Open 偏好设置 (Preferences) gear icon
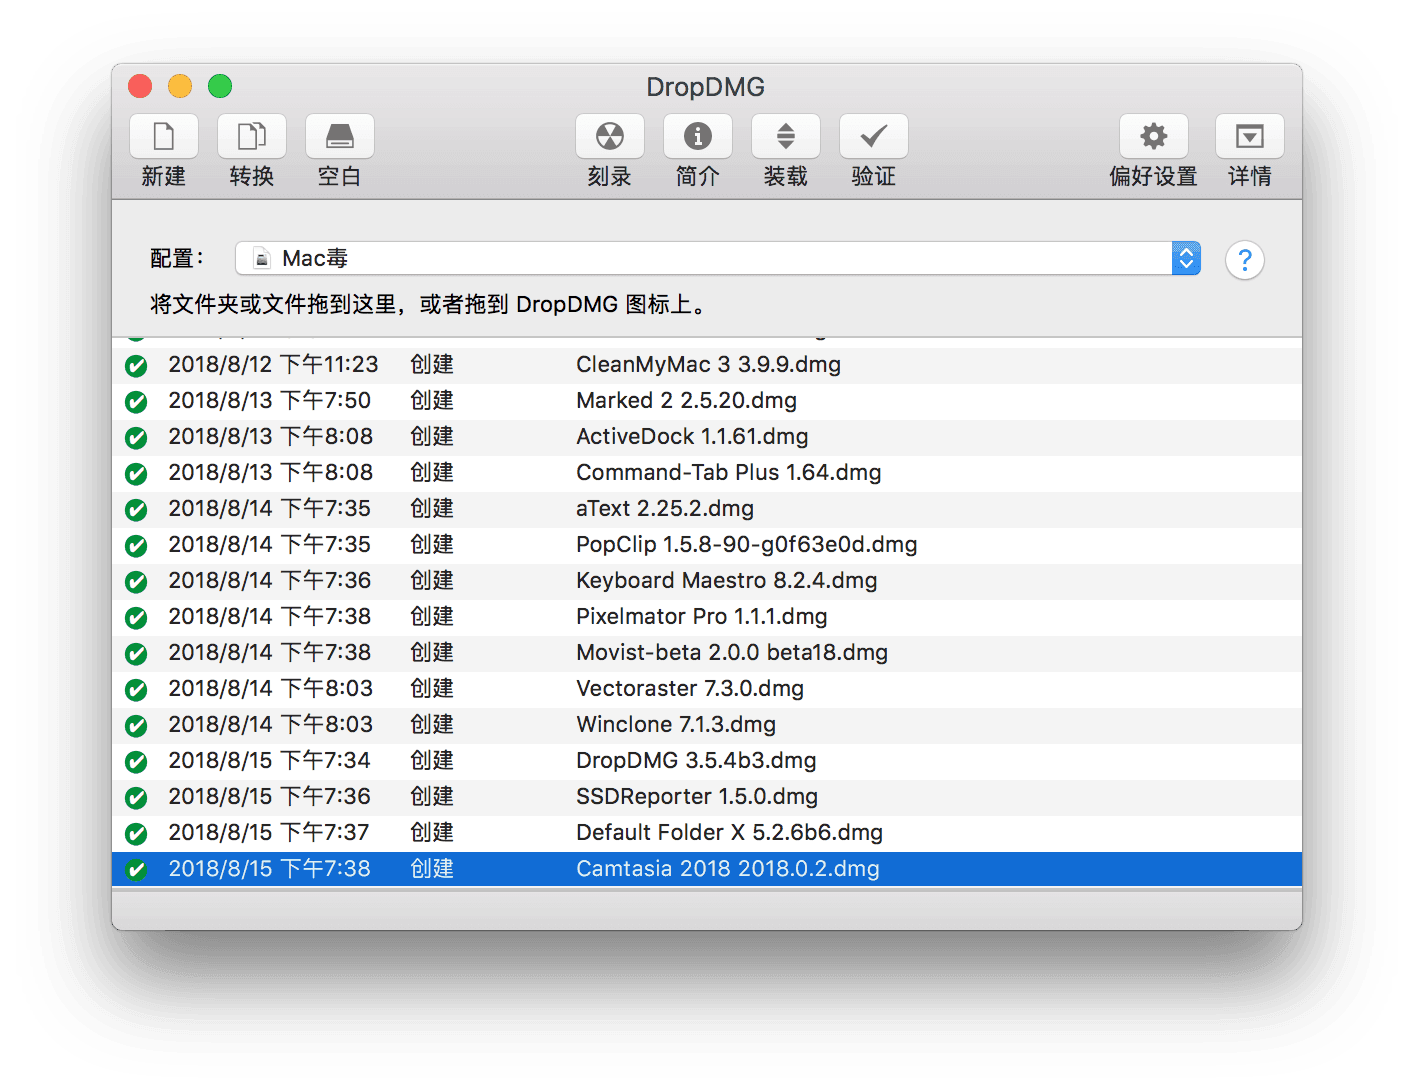This screenshot has height=1090, width=1414. click(x=1154, y=136)
